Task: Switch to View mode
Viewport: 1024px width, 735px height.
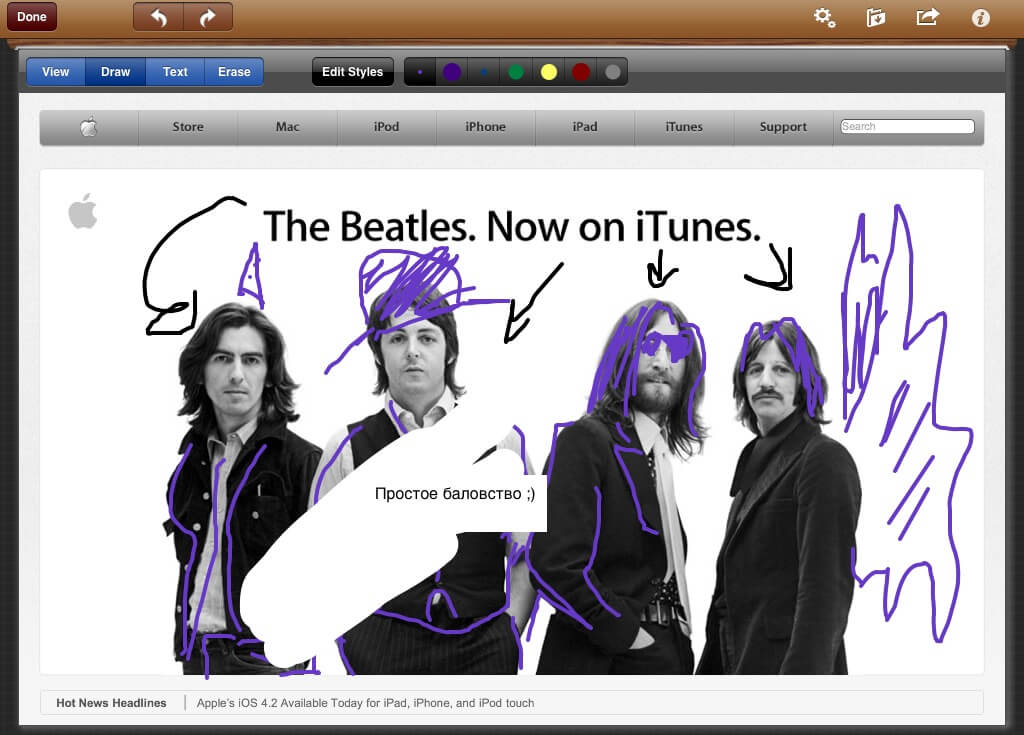Action: (x=56, y=72)
